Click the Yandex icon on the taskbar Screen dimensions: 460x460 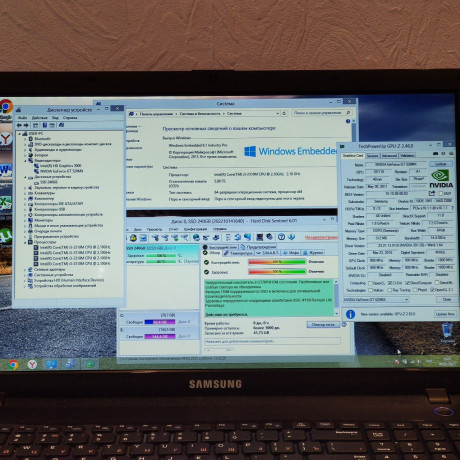pos(32,364)
